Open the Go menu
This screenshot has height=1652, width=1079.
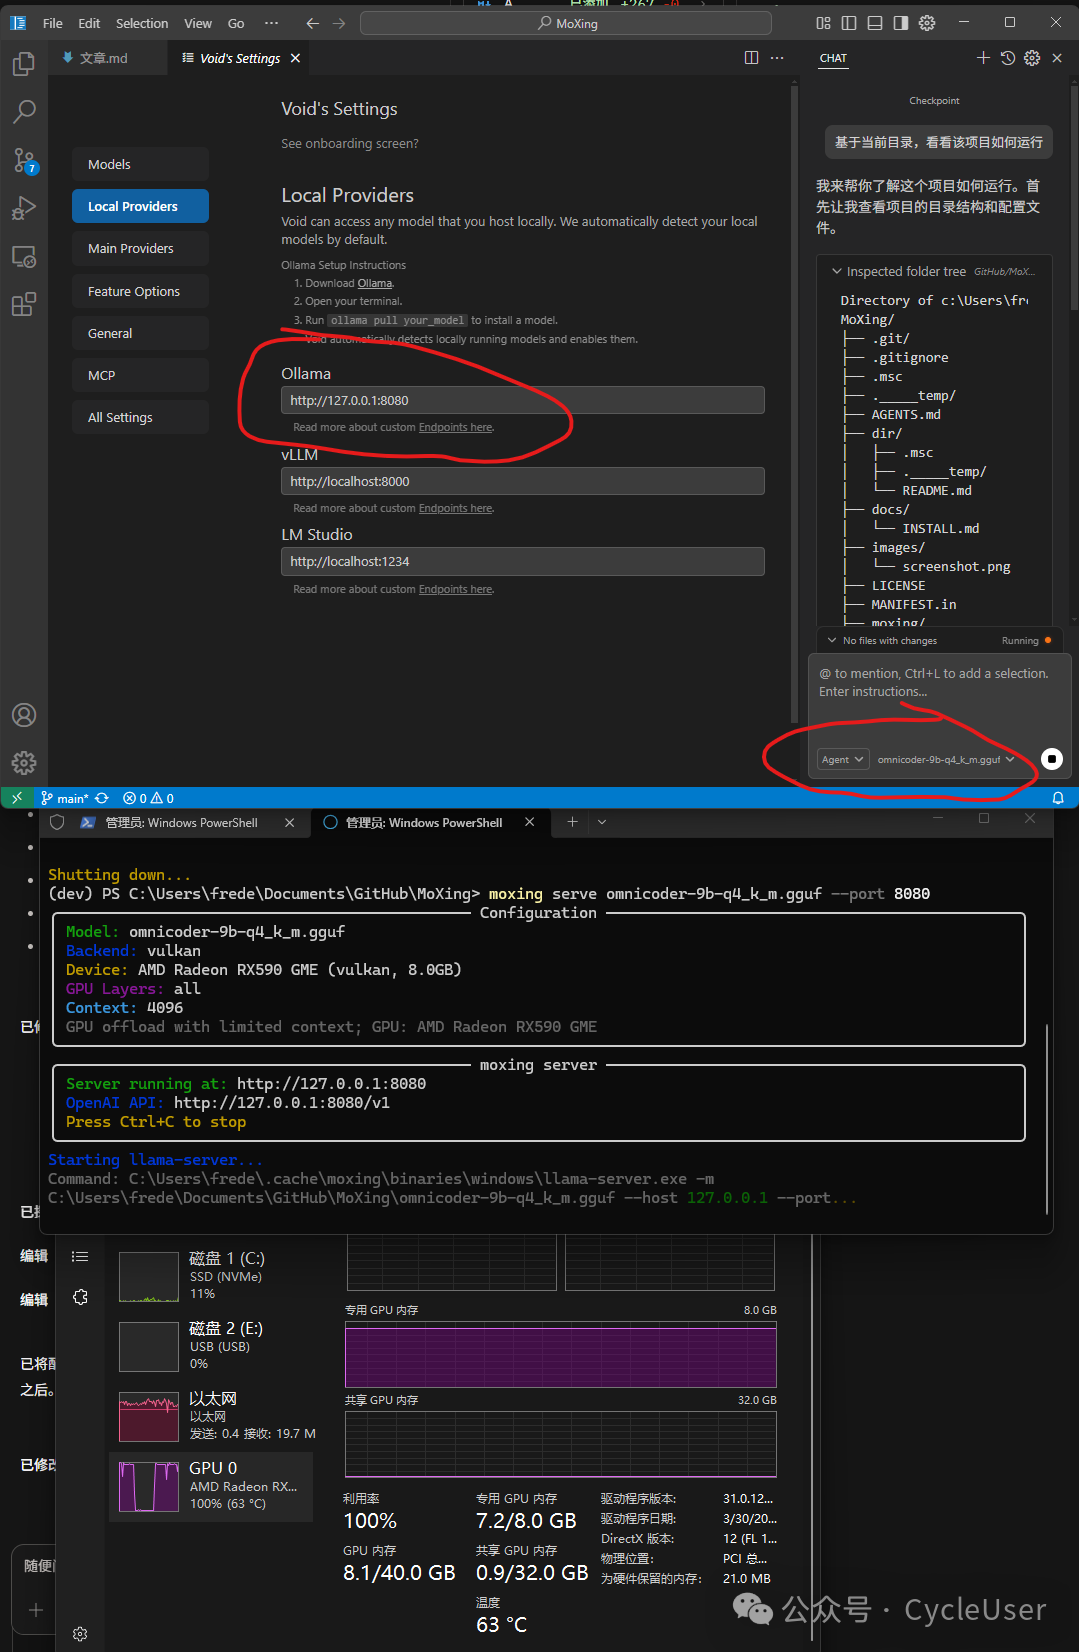click(236, 23)
